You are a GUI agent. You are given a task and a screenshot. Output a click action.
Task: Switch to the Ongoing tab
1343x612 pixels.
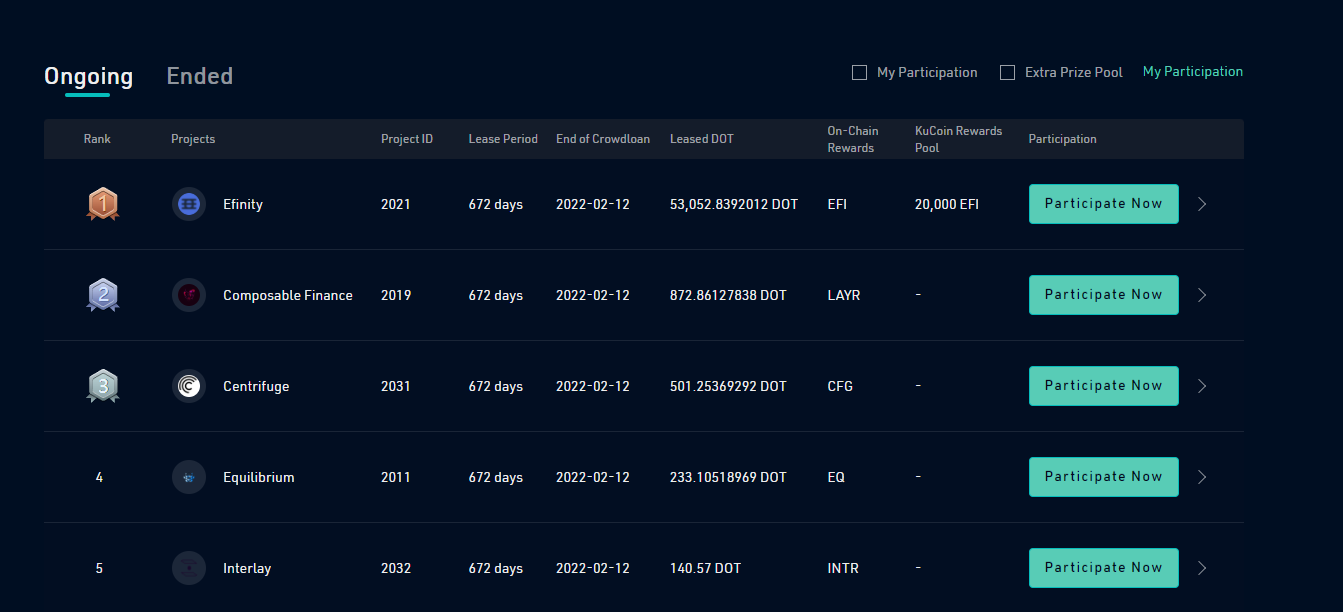point(88,76)
